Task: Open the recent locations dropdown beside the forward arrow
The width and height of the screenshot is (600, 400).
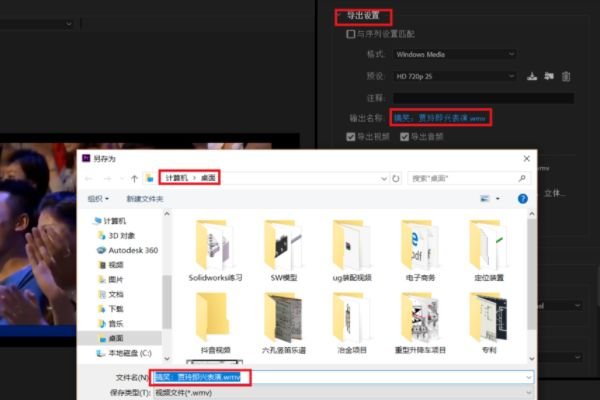Action: tap(122, 178)
